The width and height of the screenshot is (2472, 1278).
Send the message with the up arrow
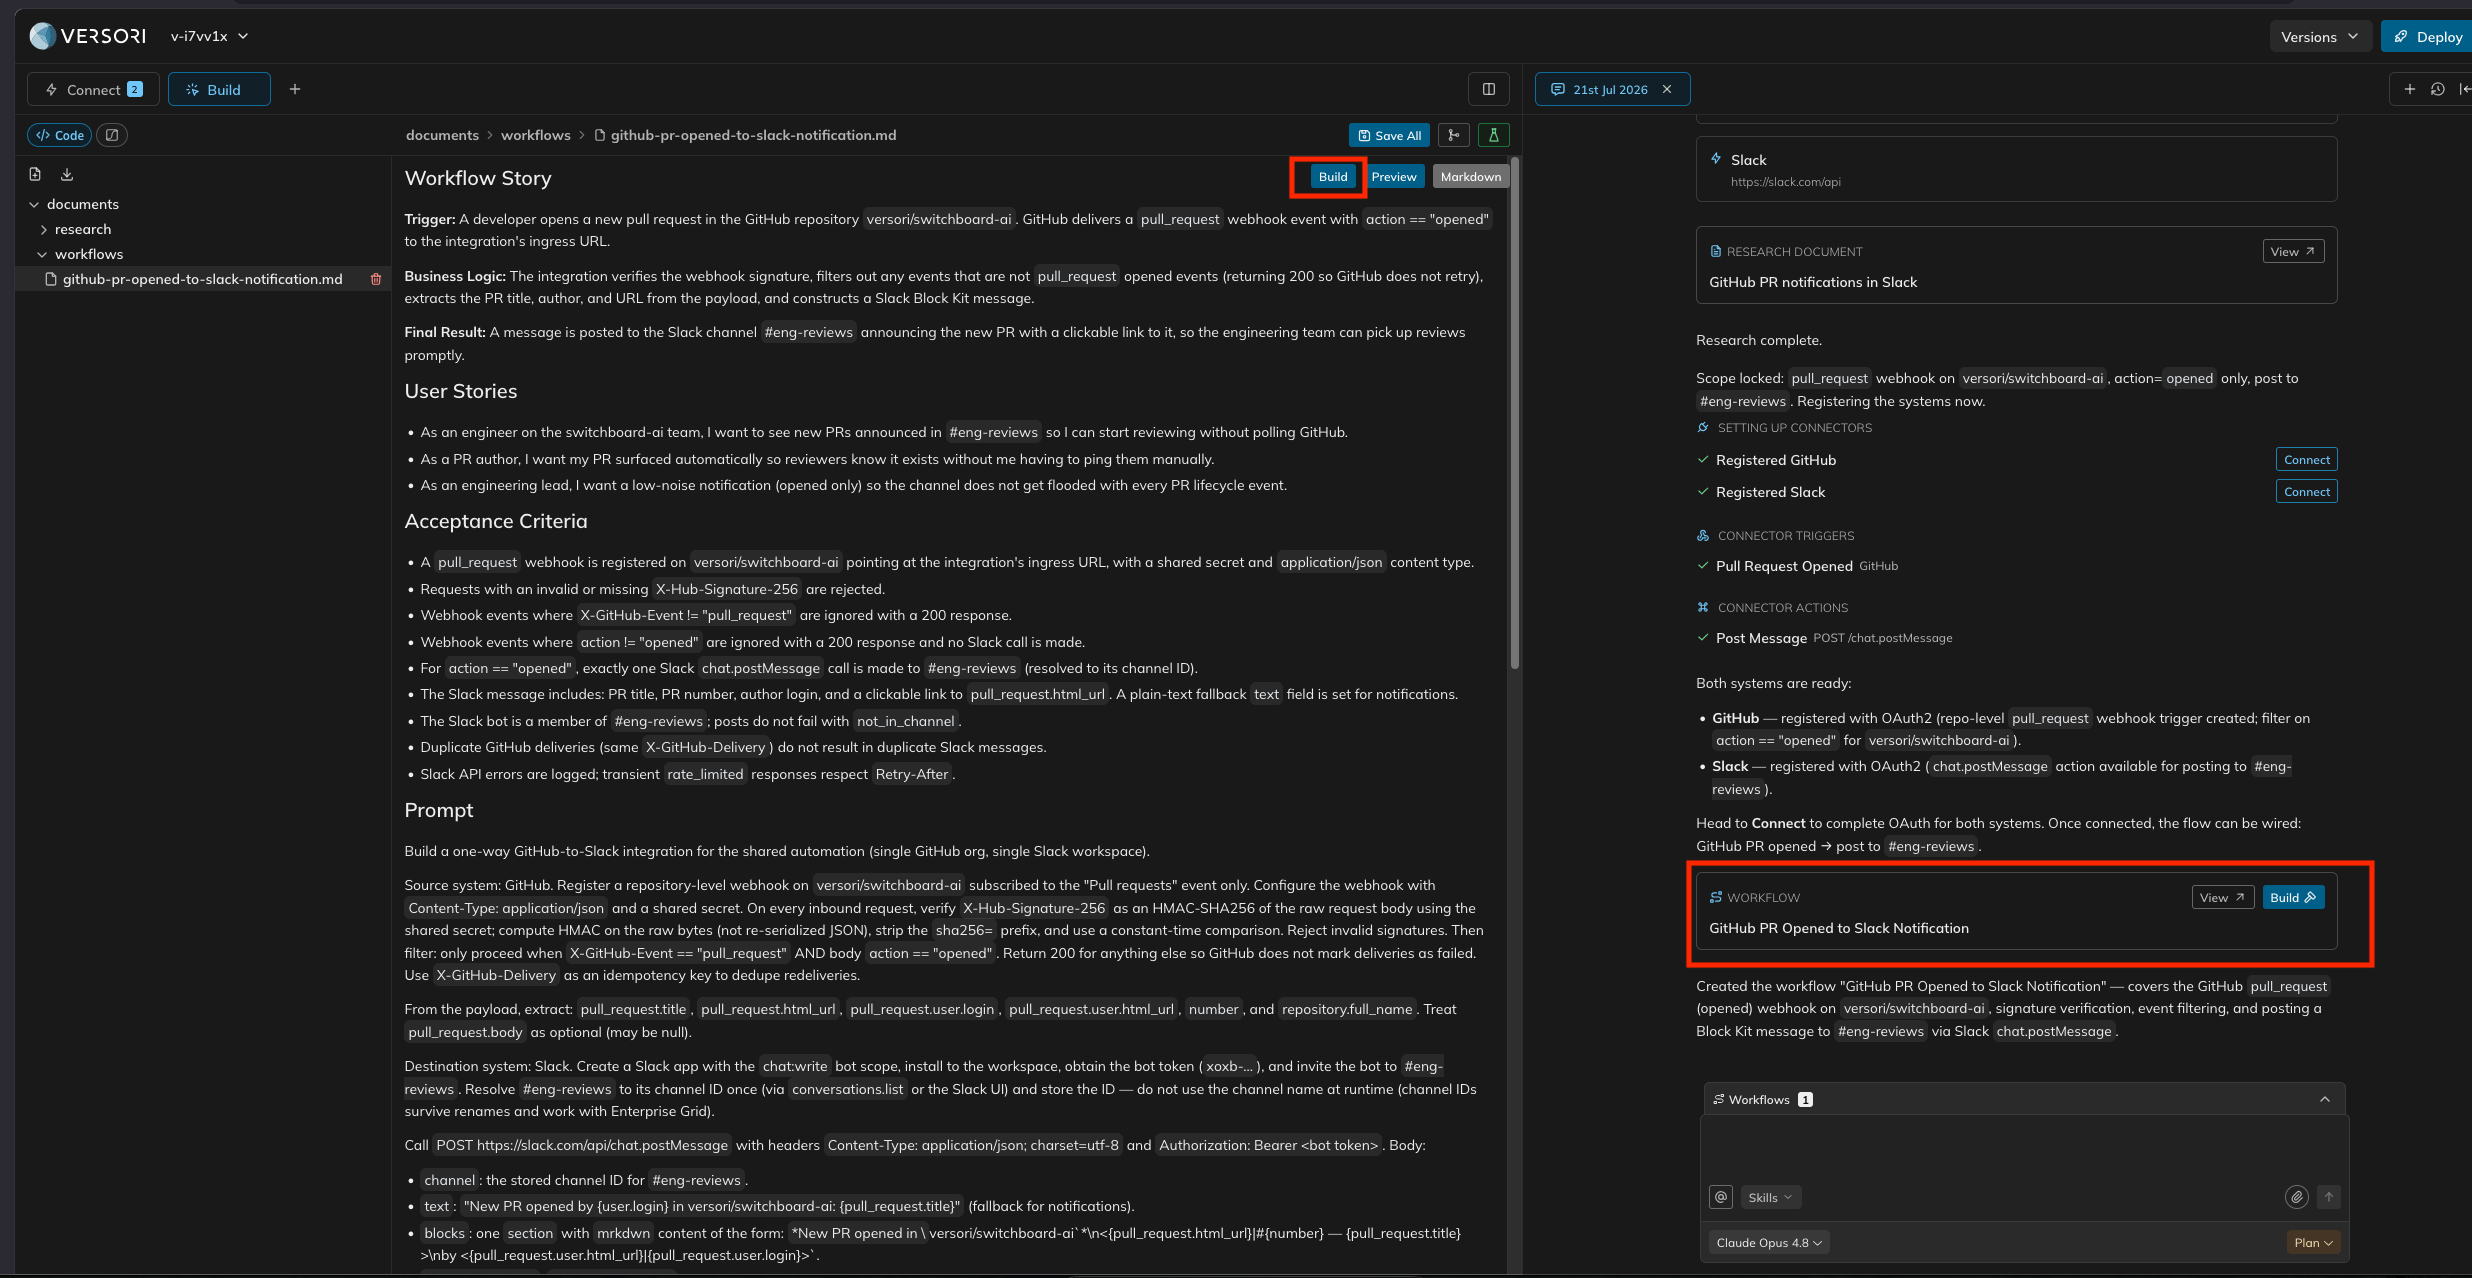(2329, 1197)
